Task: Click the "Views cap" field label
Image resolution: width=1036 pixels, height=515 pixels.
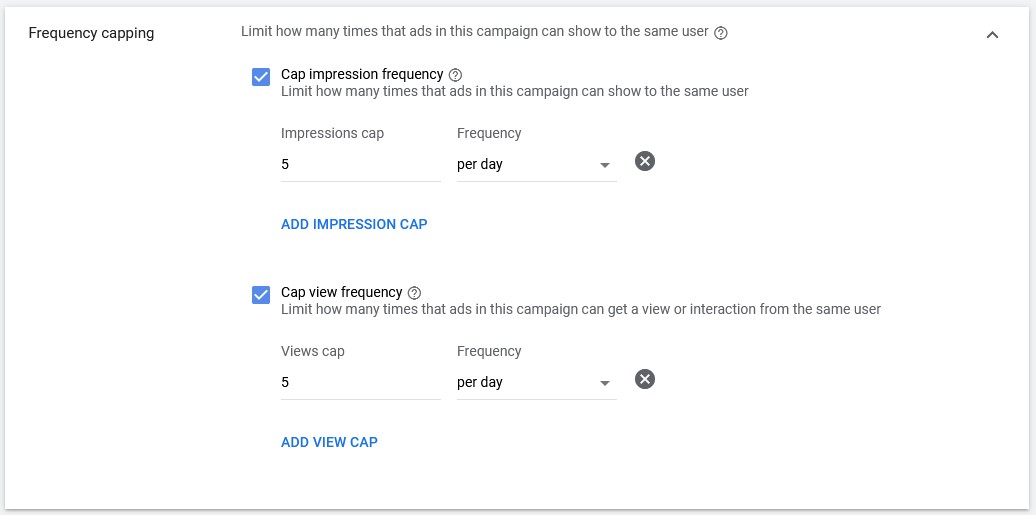Action: pos(313,351)
